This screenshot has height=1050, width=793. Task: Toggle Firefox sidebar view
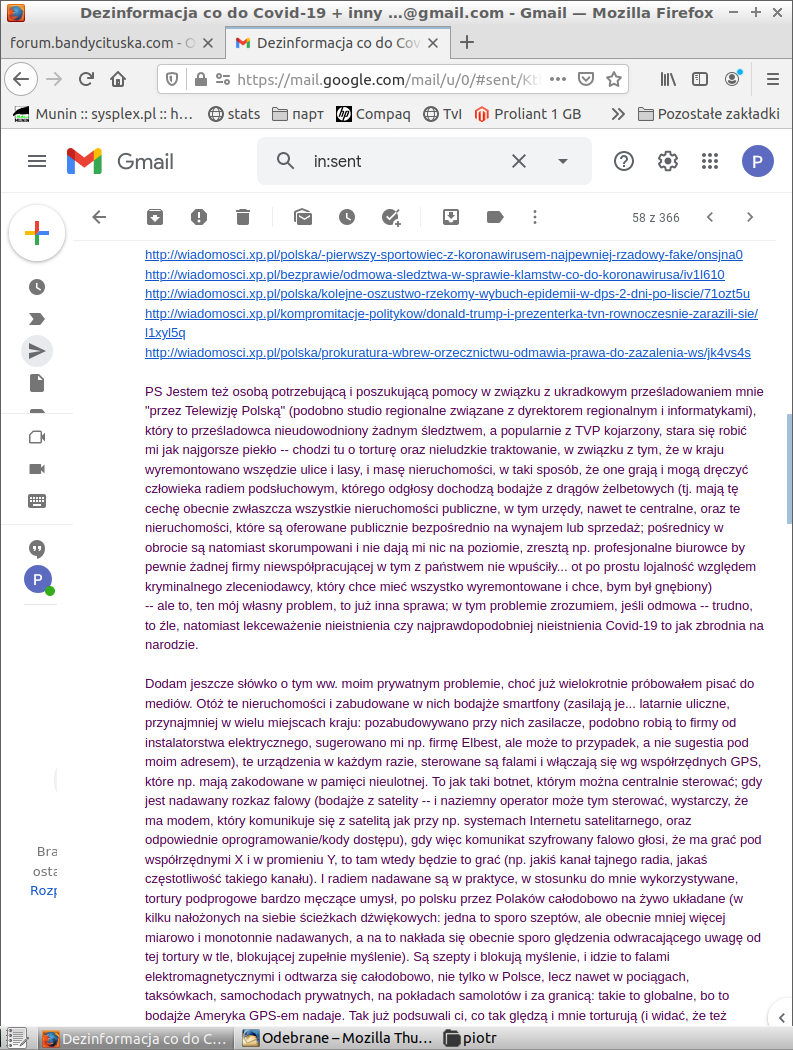click(x=700, y=79)
